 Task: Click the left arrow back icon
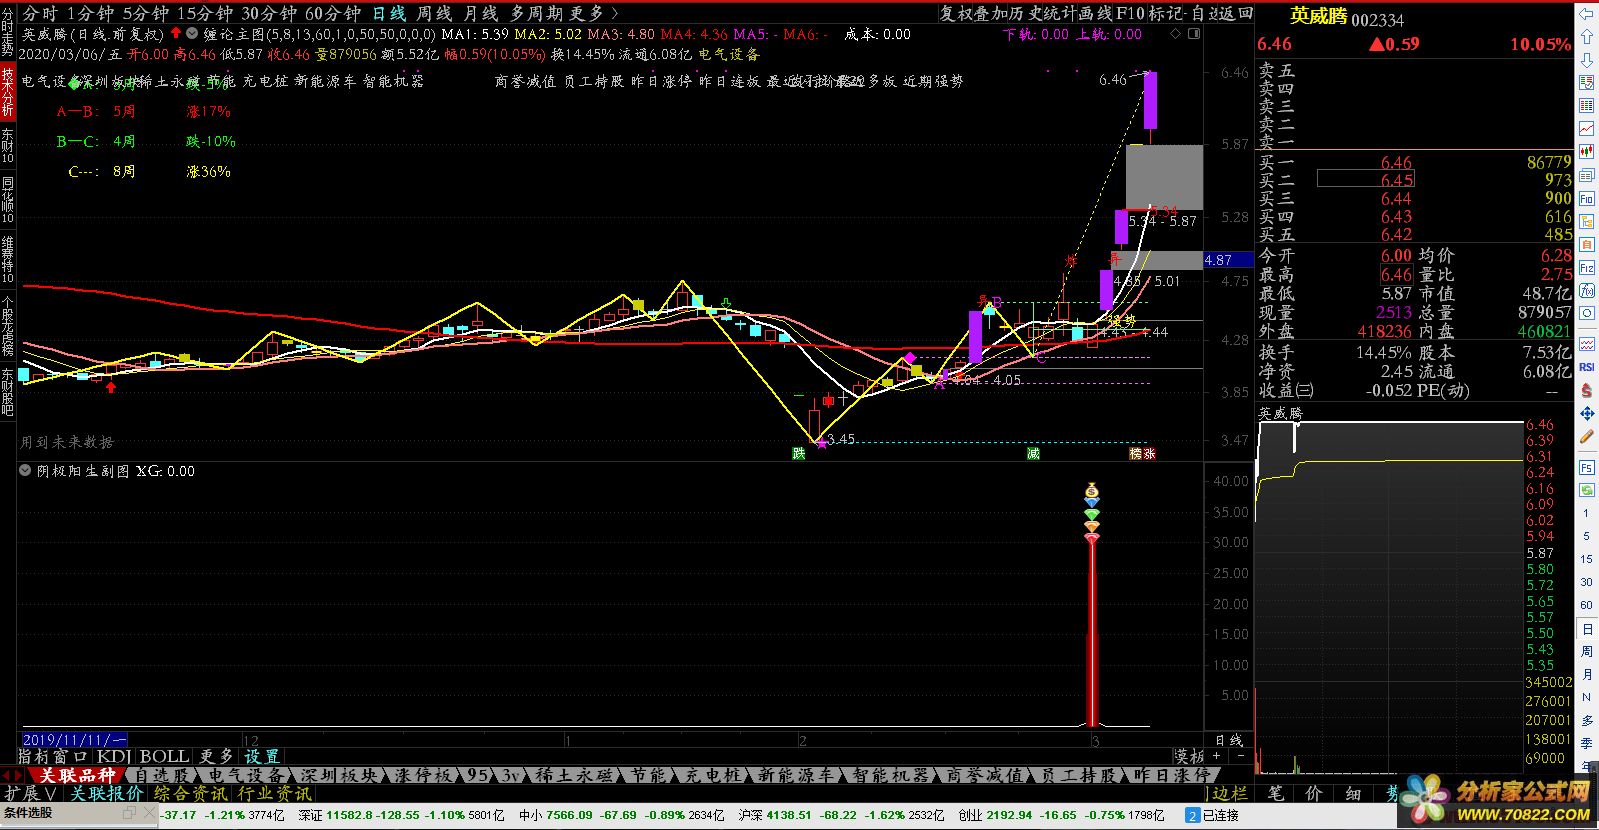coord(1587,15)
